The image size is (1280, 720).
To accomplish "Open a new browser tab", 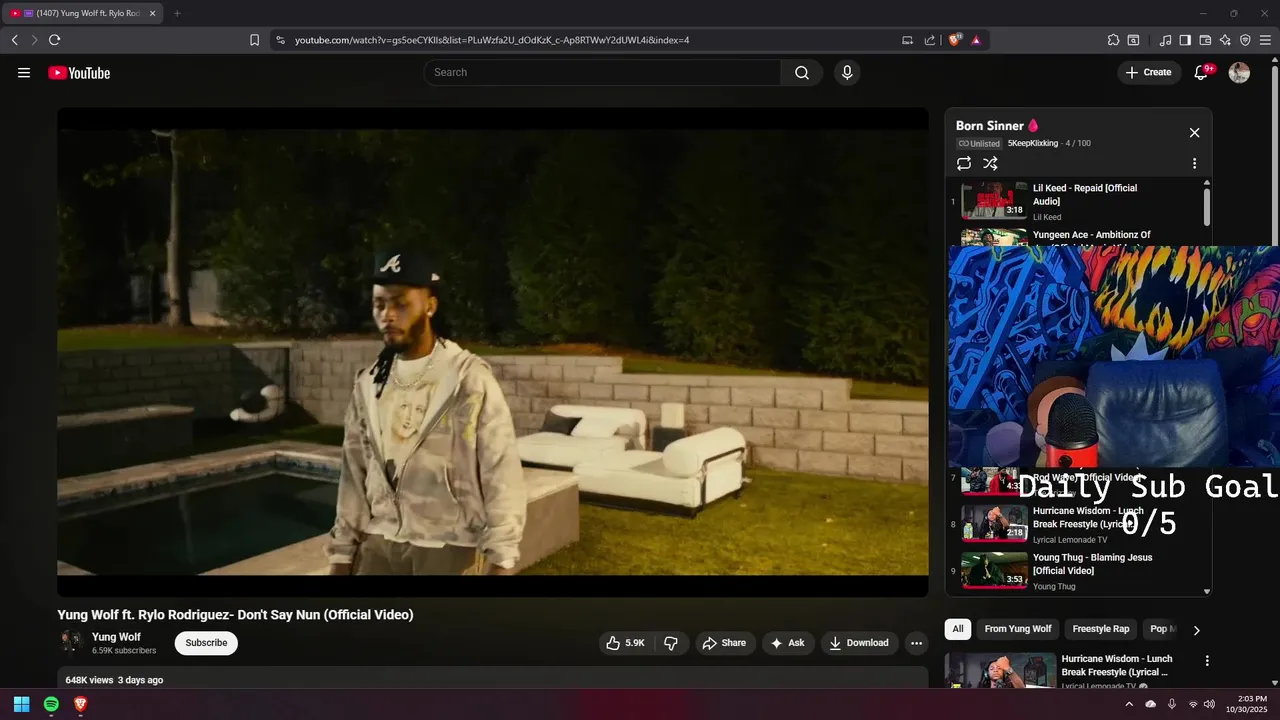I will [177, 13].
